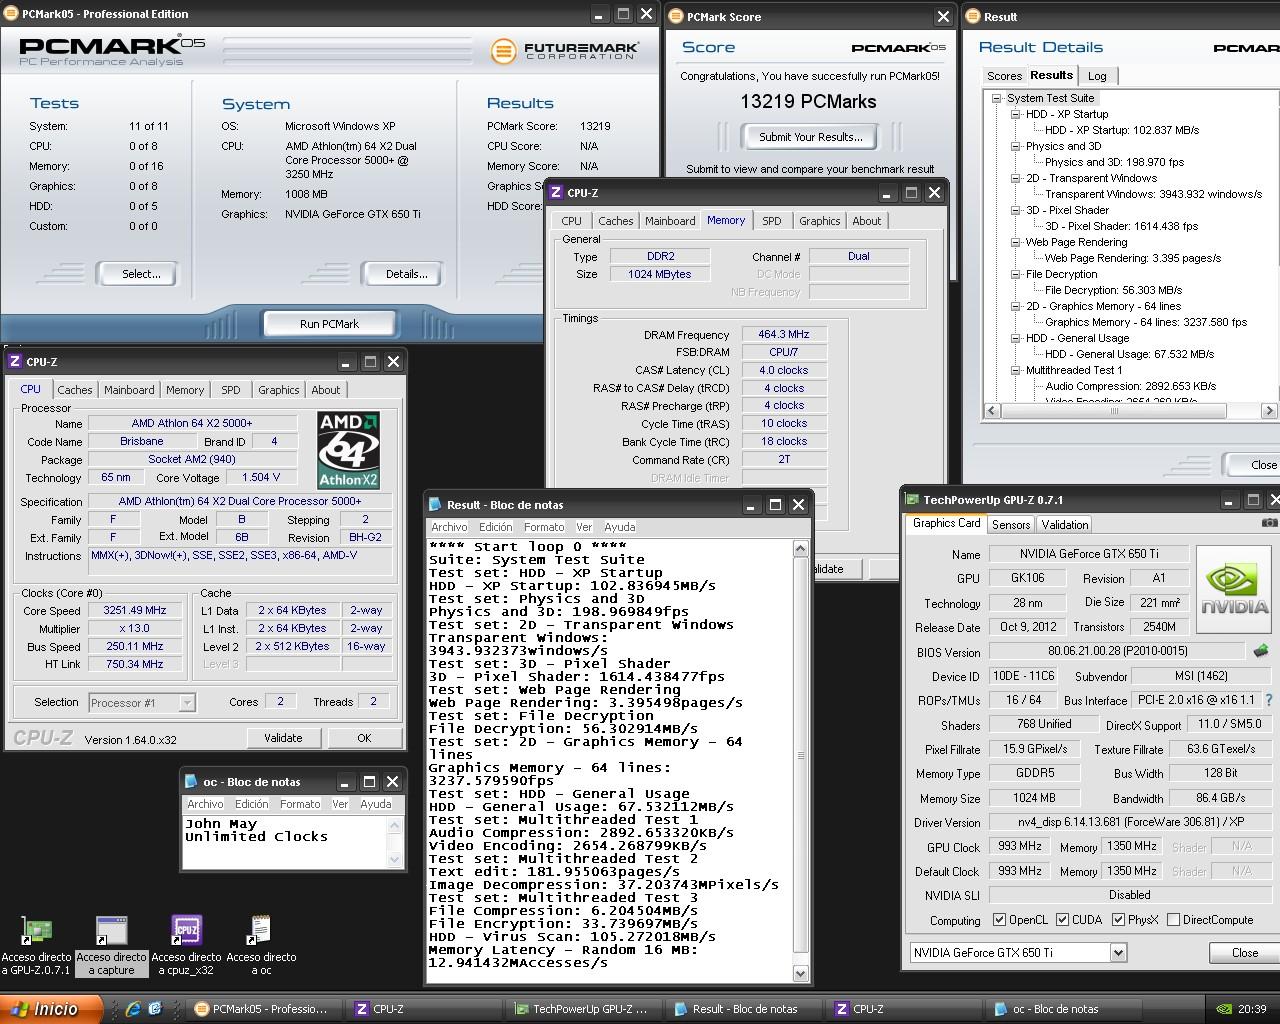The image size is (1280, 1024).
Task: Click PCMark Score window title icon
Action: [676, 16]
